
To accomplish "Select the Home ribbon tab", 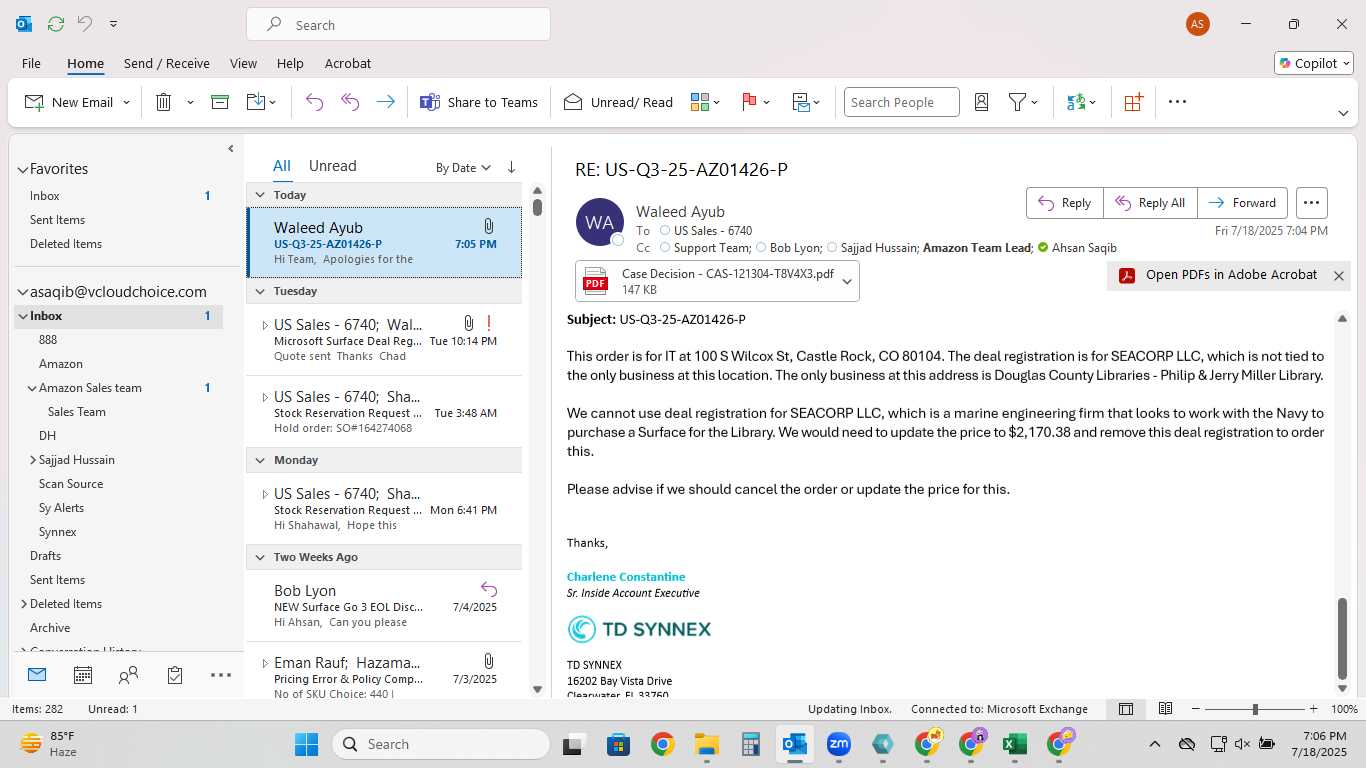I will pos(85,63).
